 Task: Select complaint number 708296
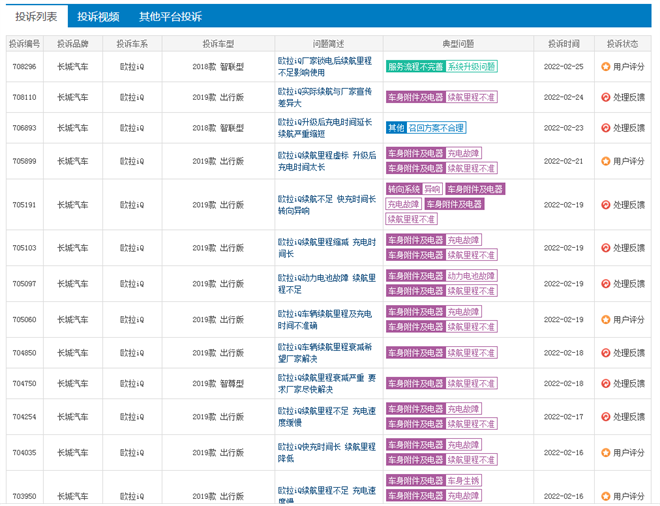[24, 67]
